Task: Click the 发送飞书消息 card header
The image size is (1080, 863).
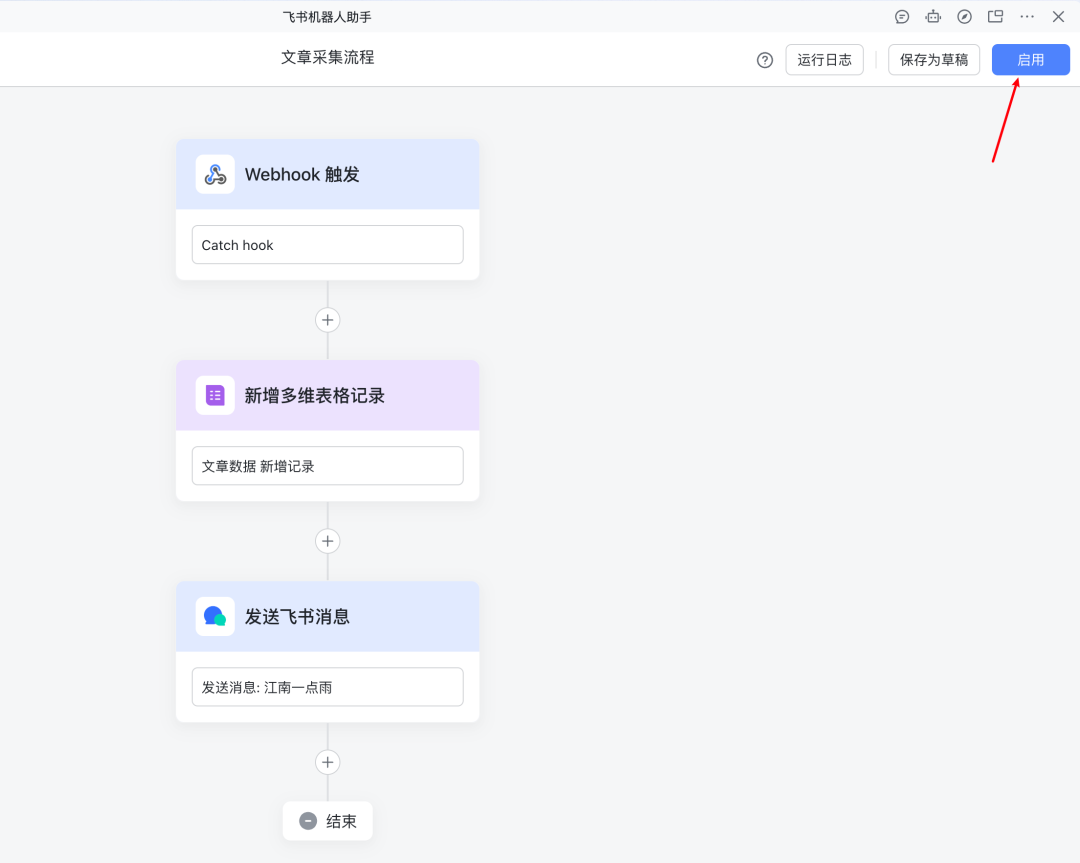Action: pos(328,616)
